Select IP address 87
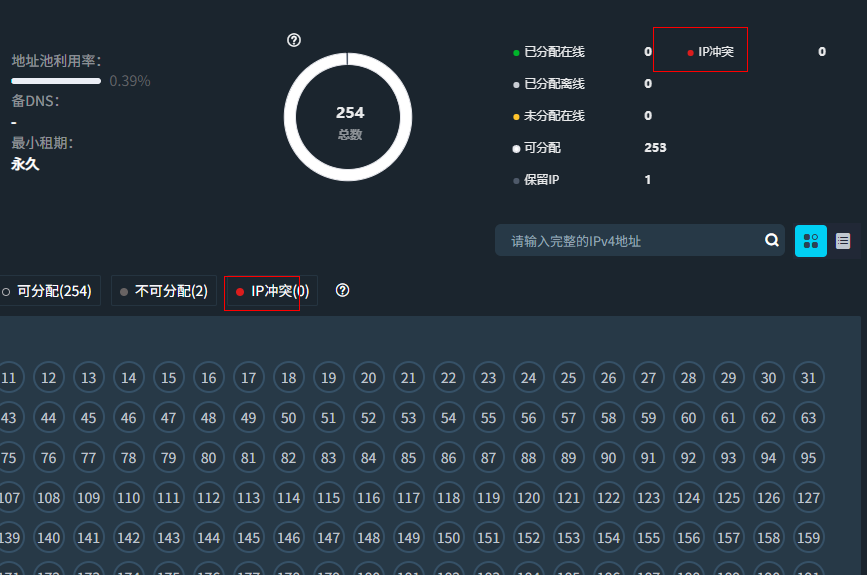This screenshot has width=867, height=575. click(x=488, y=458)
